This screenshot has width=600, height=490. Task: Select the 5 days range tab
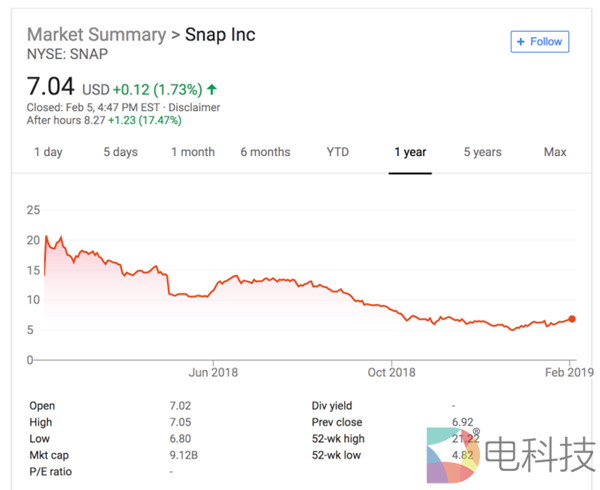120,152
